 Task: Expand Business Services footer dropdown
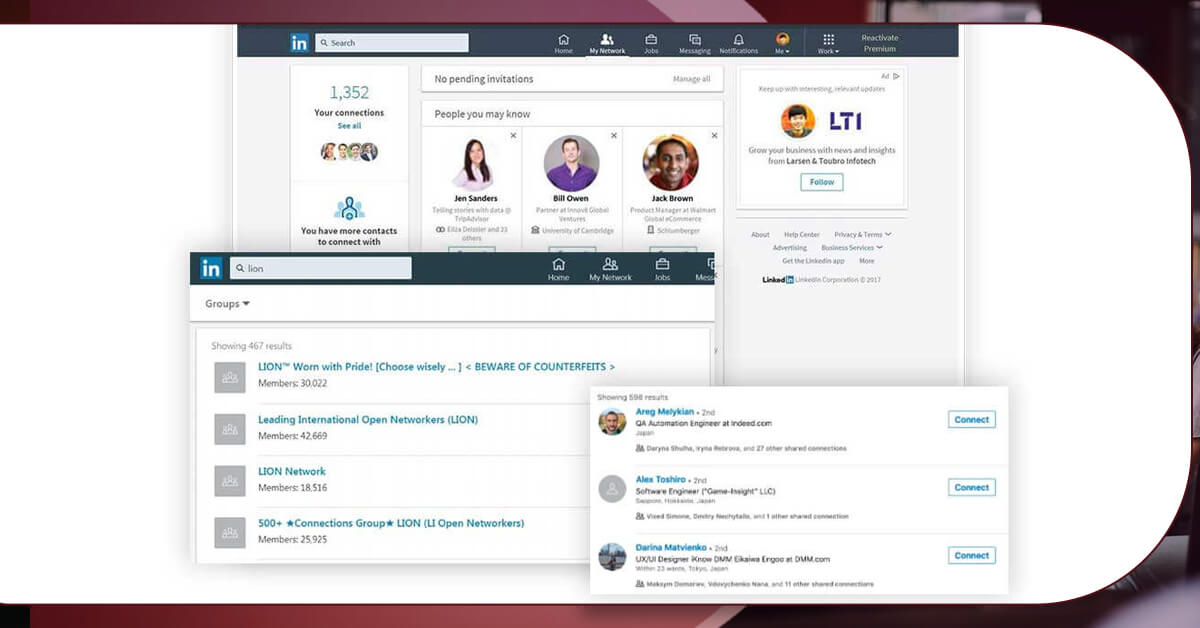pos(851,248)
